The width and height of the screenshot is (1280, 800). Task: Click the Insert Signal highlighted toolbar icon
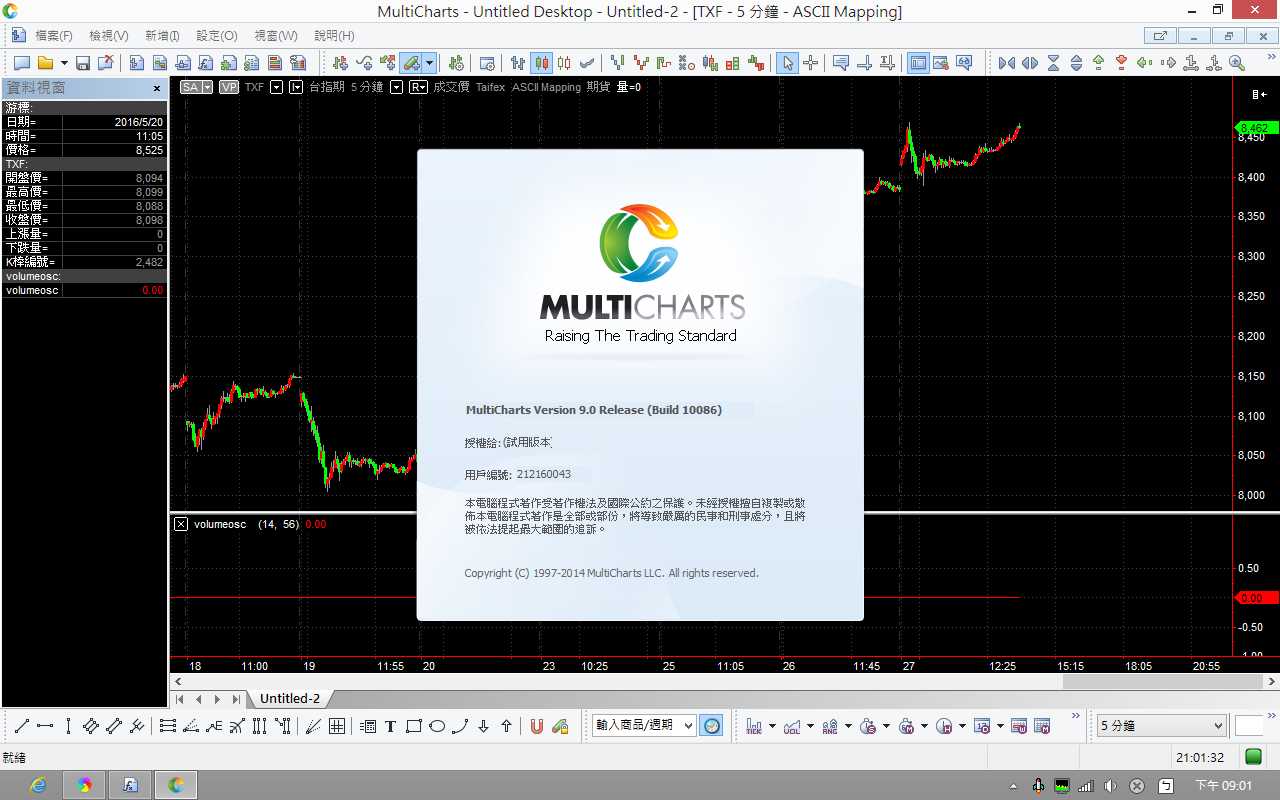coord(411,63)
